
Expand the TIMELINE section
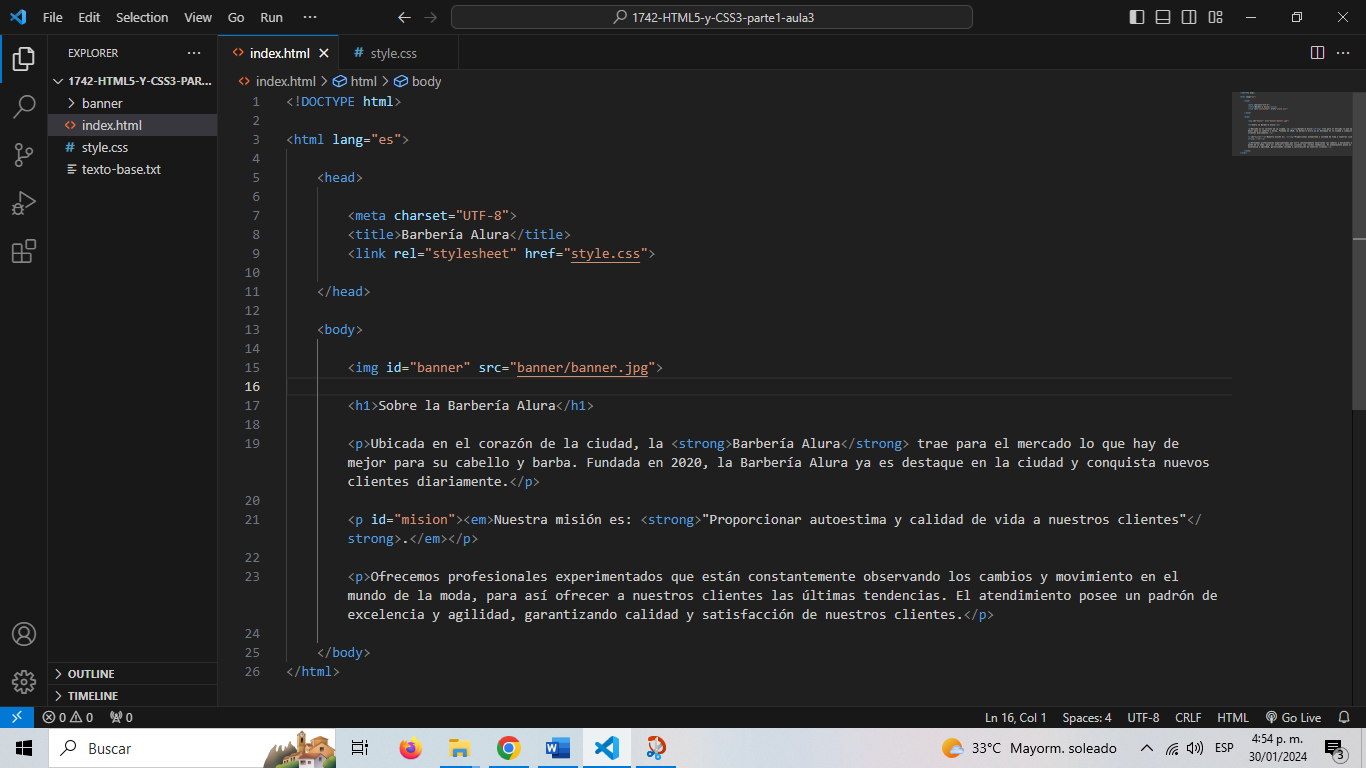(x=132, y=696)
